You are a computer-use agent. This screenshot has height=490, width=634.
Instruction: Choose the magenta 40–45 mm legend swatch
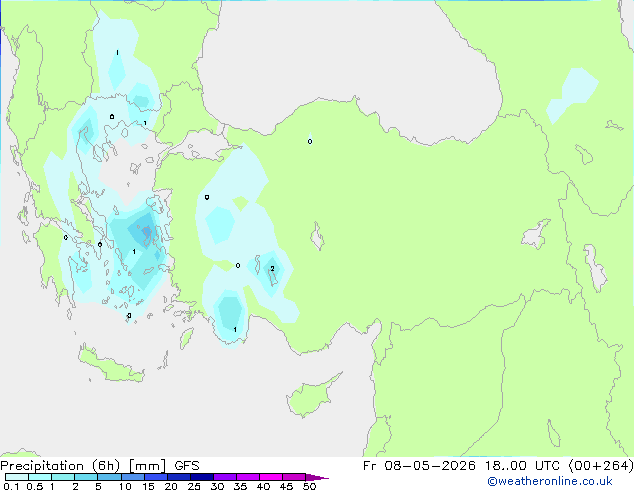[x=271, y=477]
